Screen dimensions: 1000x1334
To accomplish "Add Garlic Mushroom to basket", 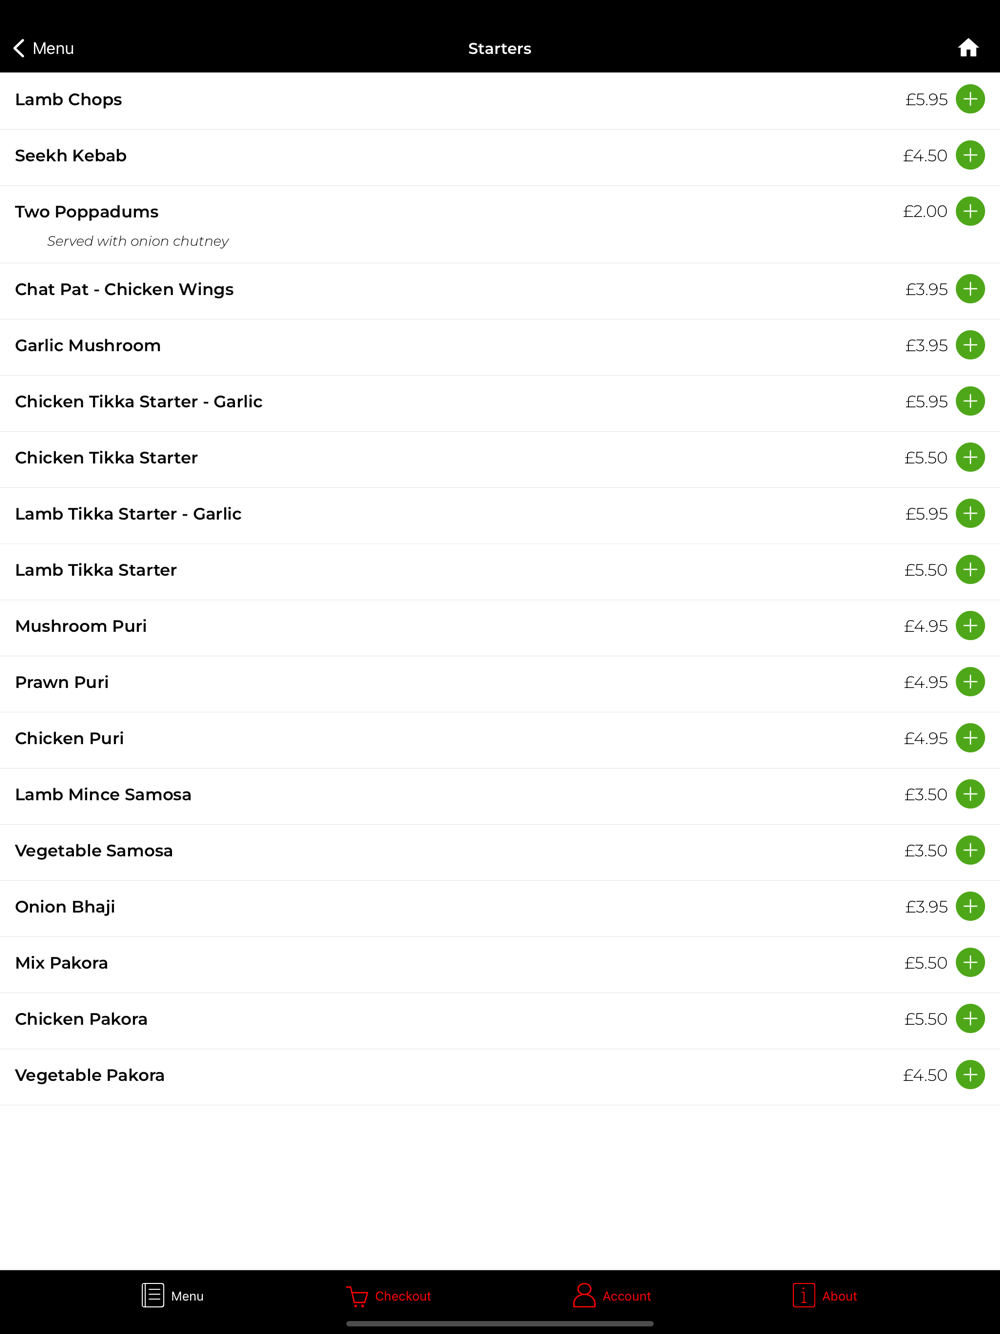I will coord(970,345).
